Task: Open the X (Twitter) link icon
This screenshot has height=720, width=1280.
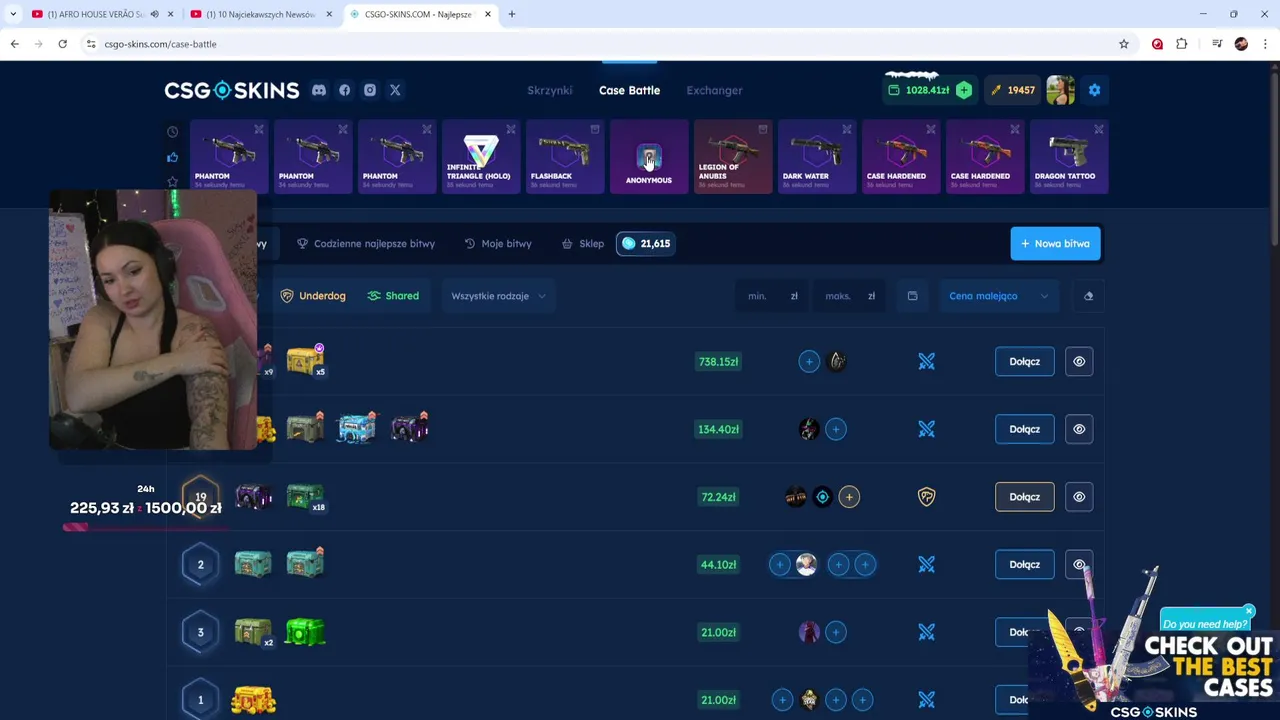Action: [395, 90]
